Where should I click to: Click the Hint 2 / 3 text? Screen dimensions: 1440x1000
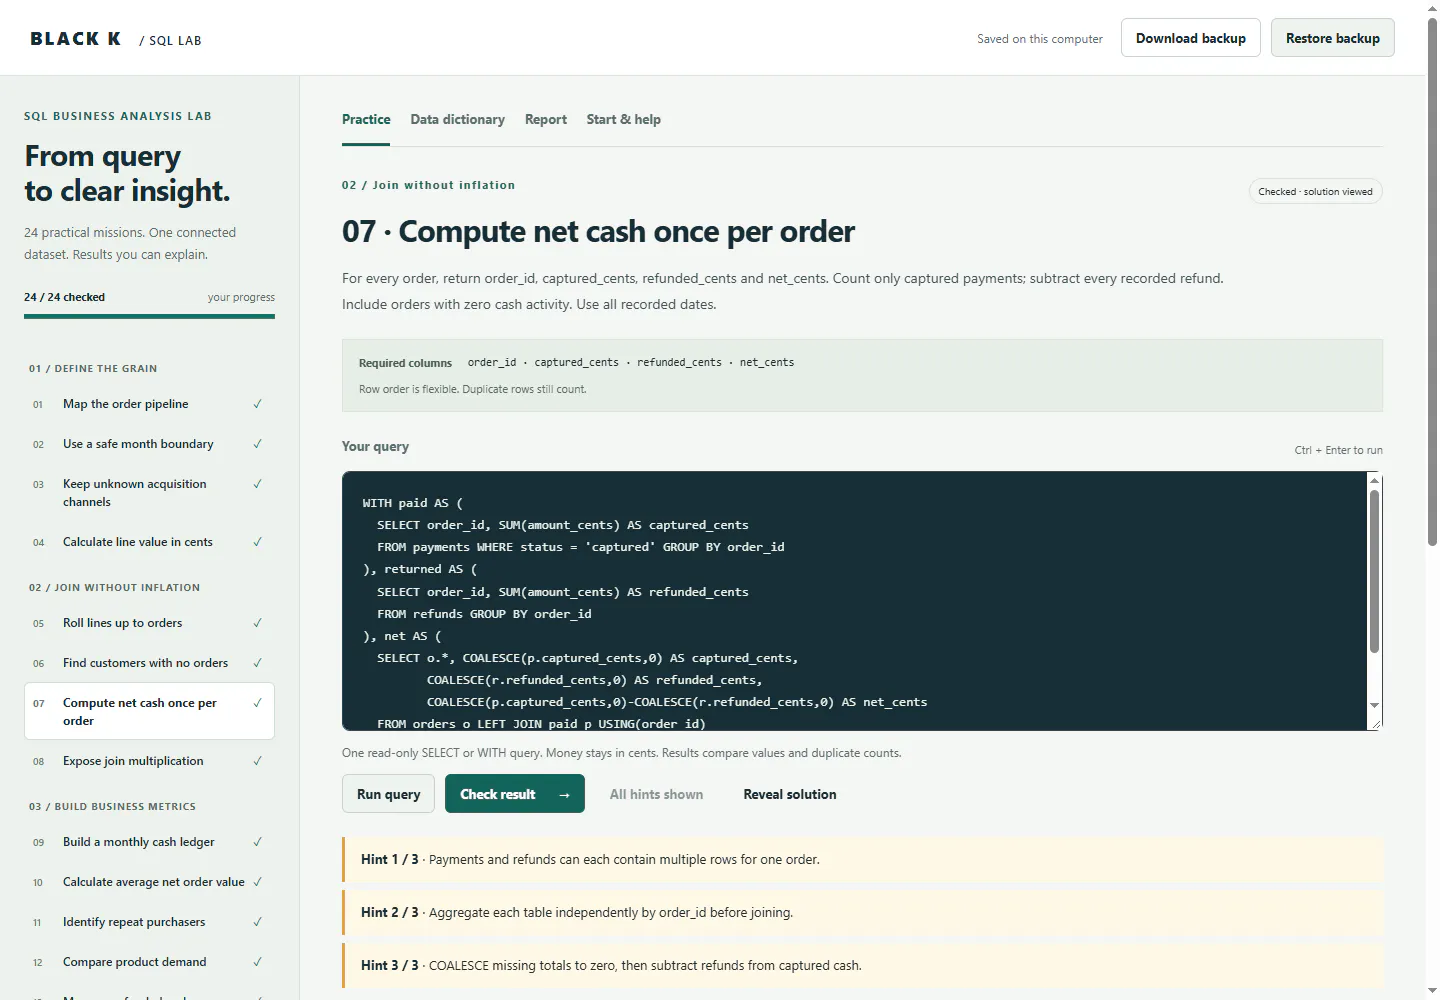(x=577, y=913)
